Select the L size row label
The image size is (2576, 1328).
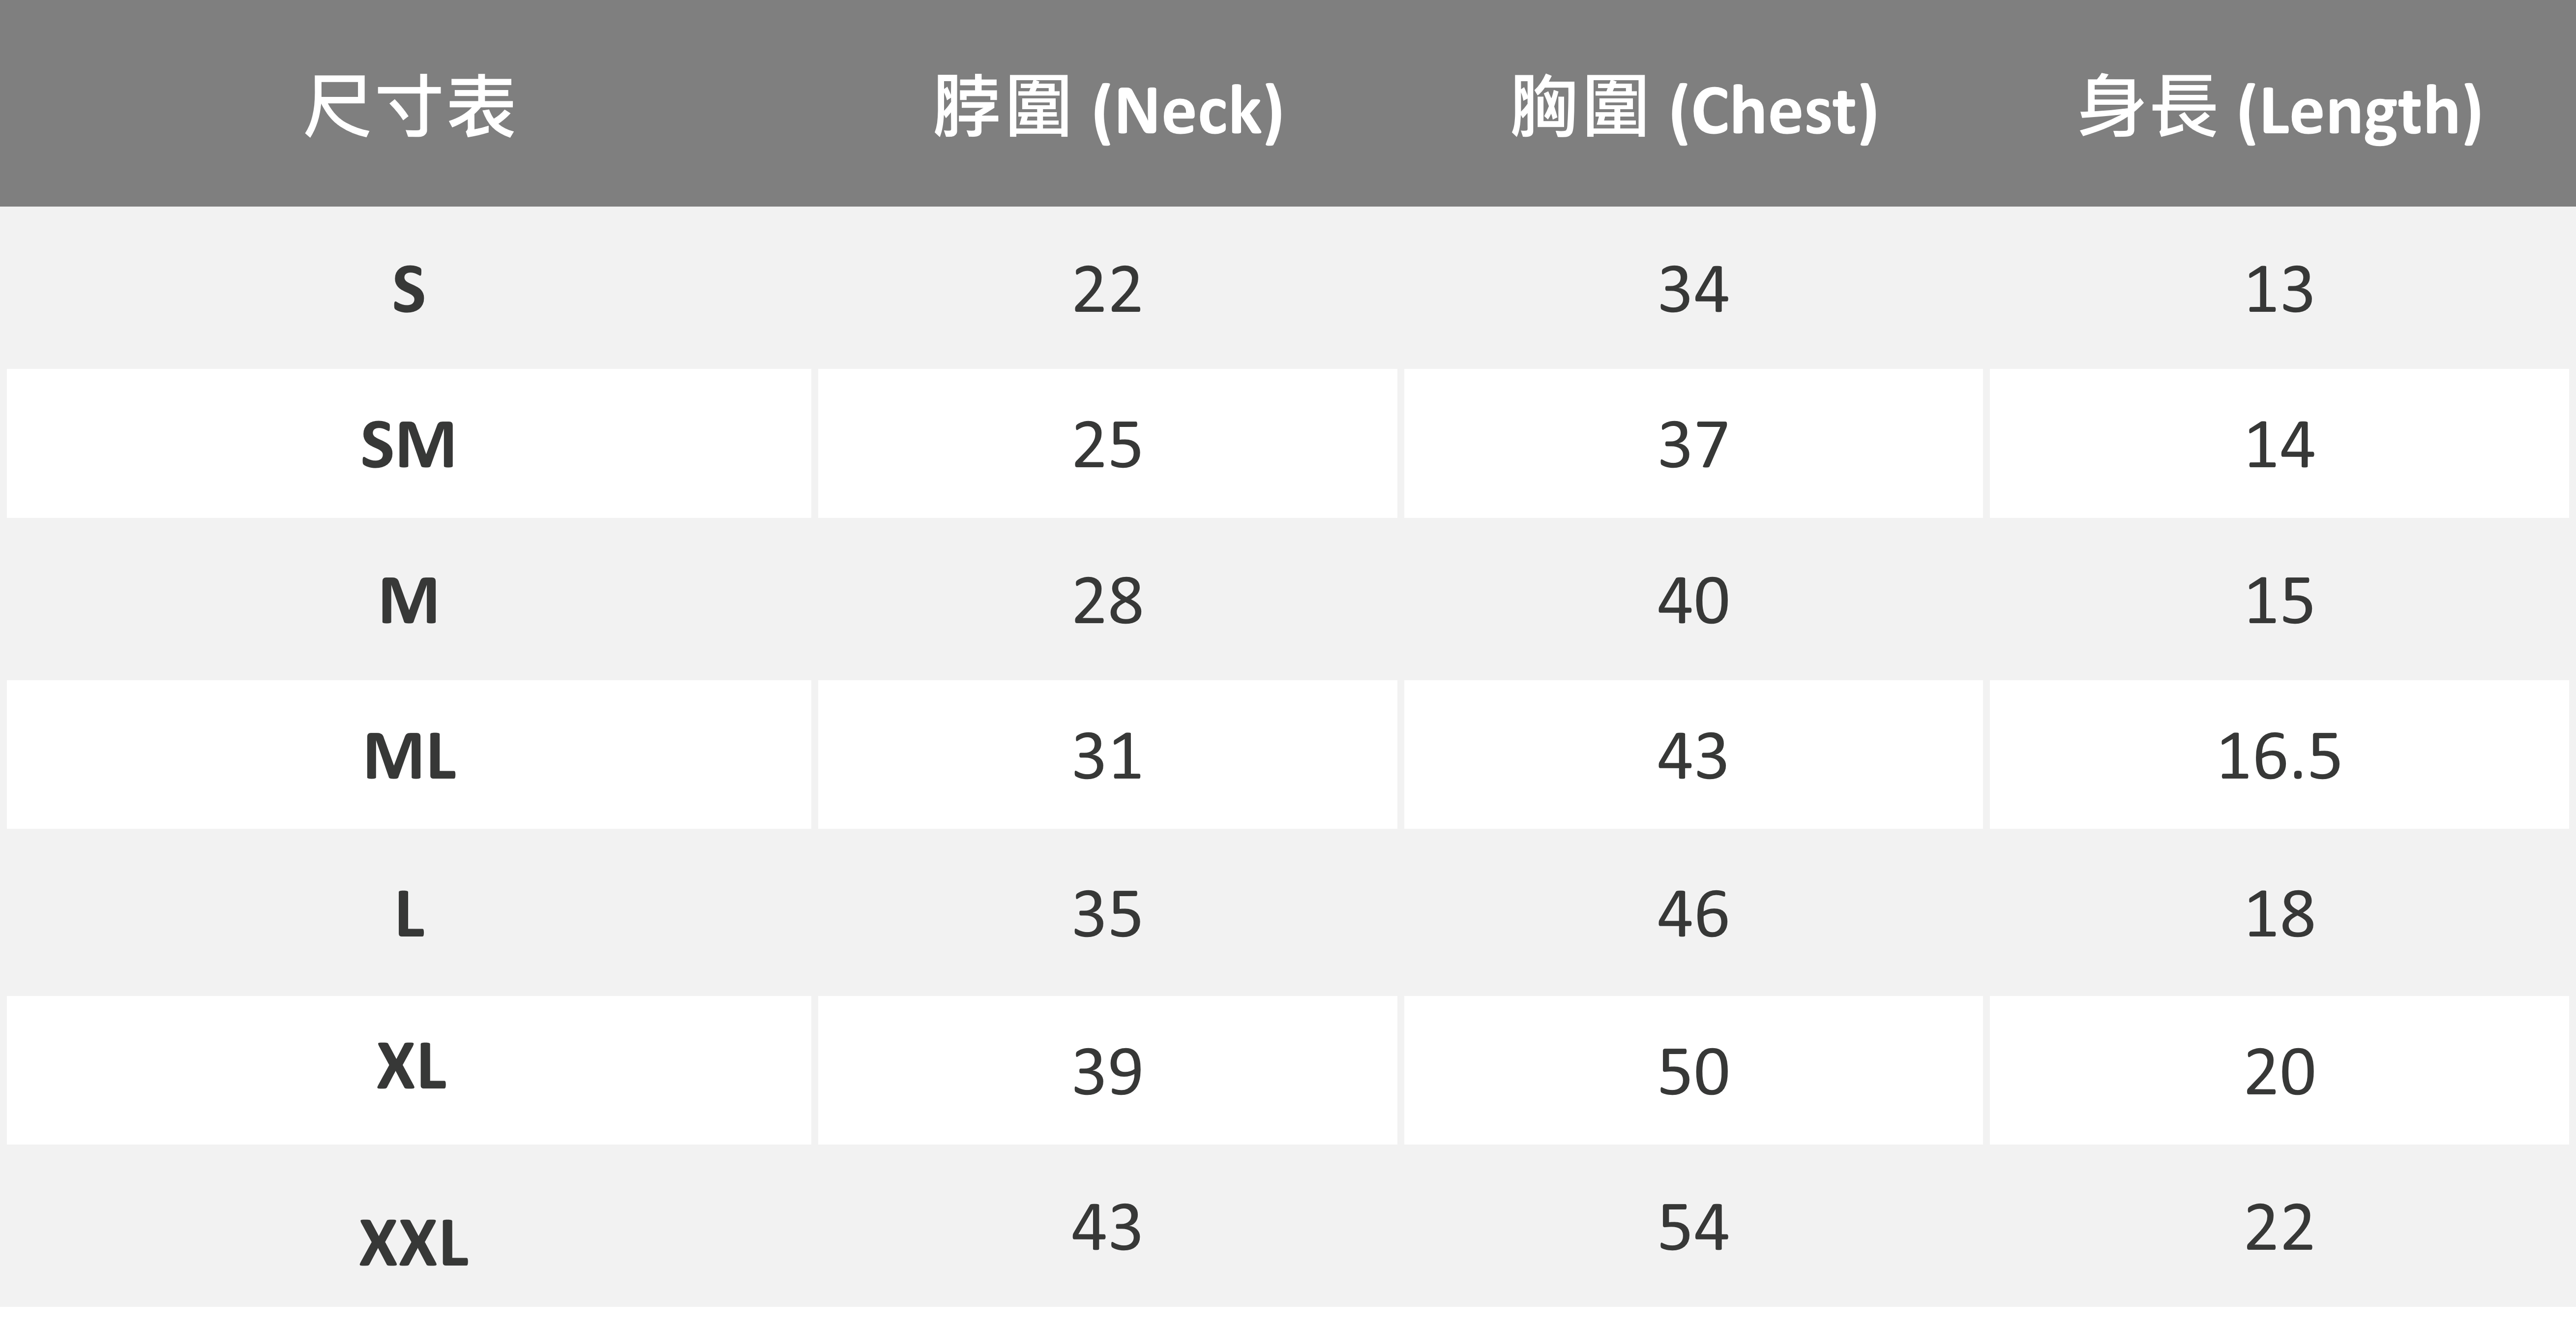(409, 913)
